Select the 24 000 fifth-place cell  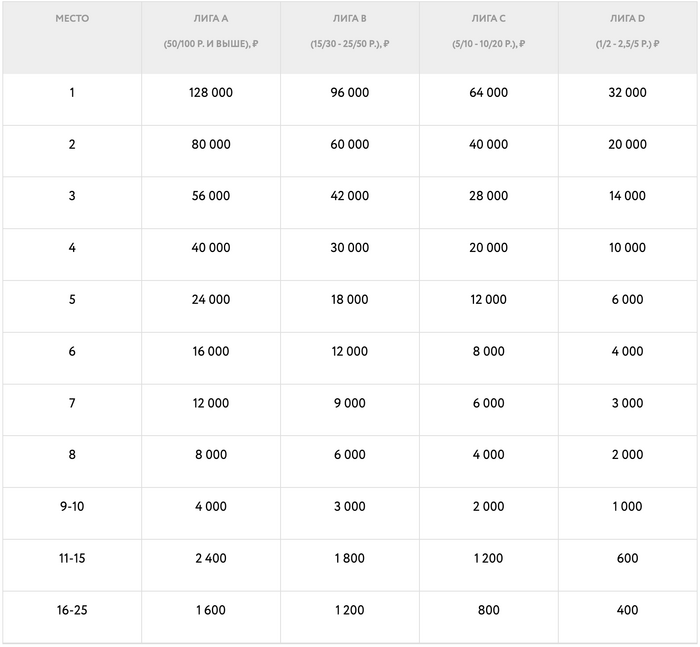(210, 300)
